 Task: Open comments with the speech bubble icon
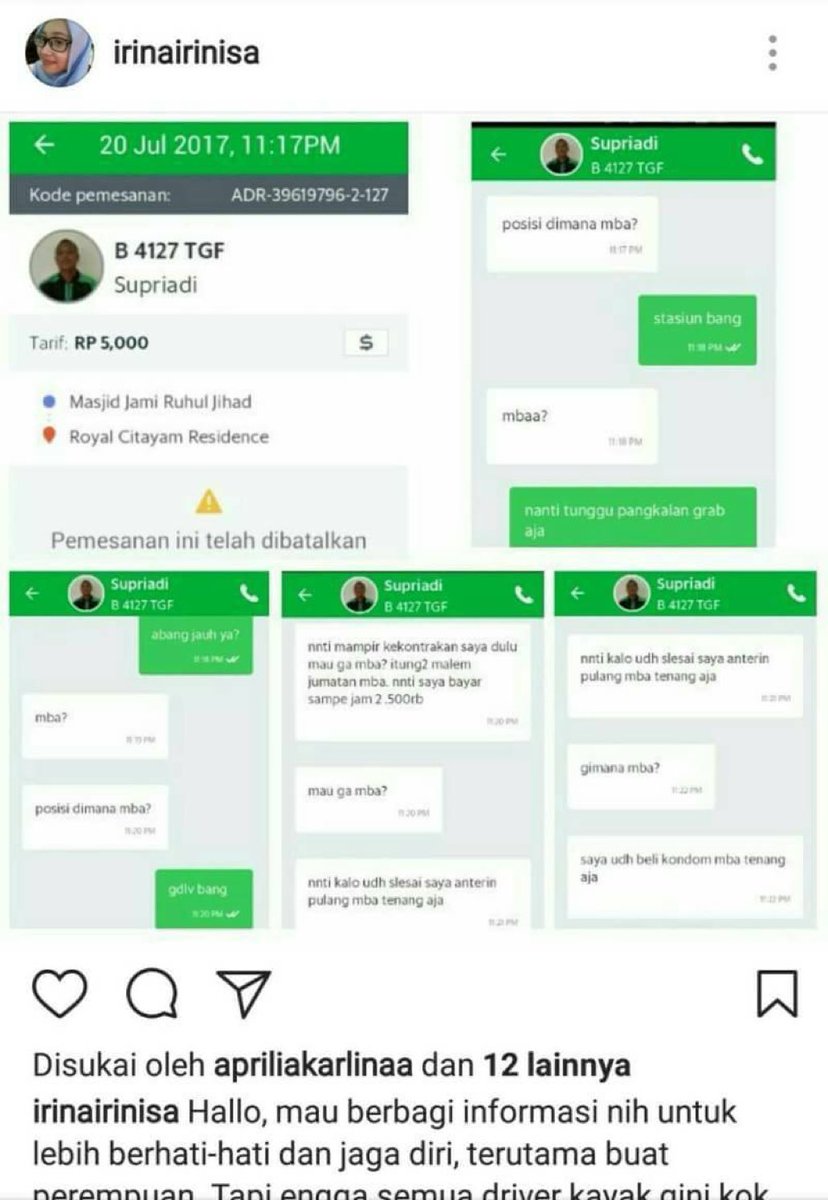(x=152, y=994)
